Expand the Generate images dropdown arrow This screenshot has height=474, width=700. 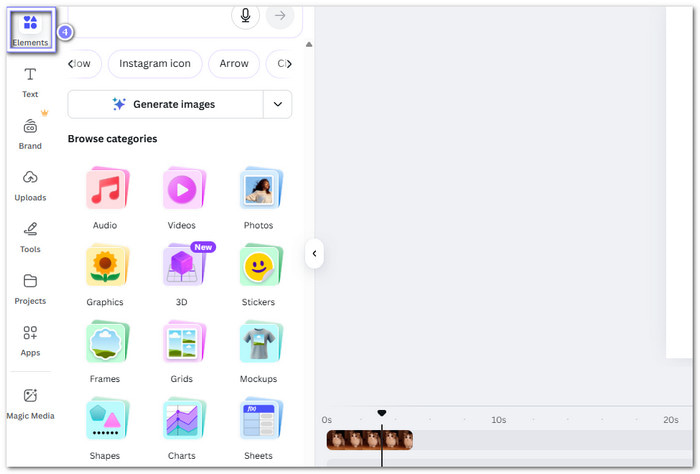(x=277, y=104)
